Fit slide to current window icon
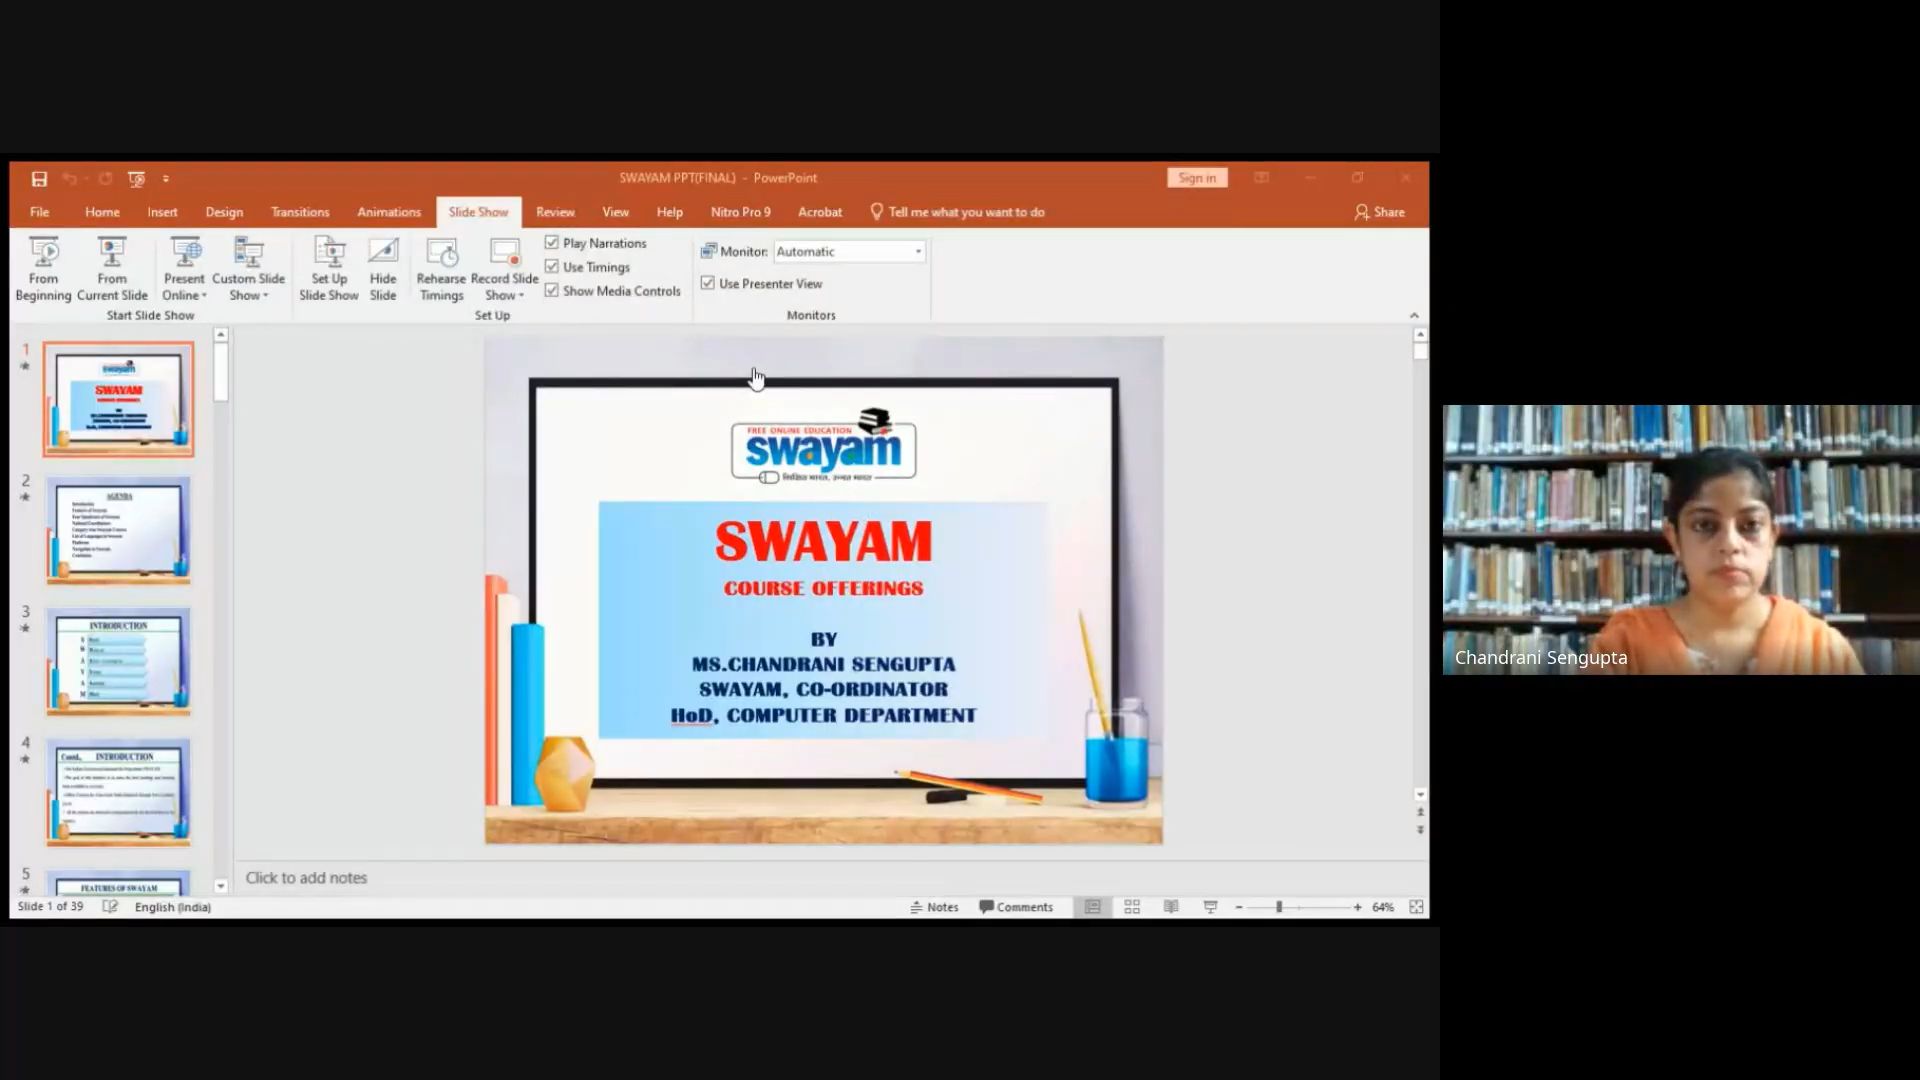The width and height of the screenshot is (1920, 1080). 1416,907
